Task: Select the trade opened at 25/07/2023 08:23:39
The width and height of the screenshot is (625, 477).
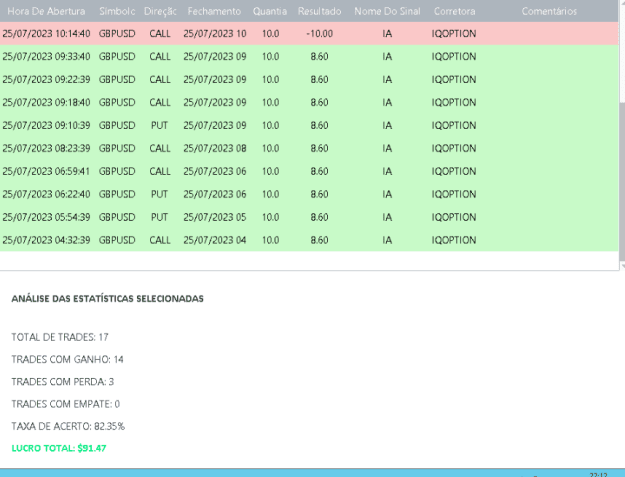Action: click(309, 148)
